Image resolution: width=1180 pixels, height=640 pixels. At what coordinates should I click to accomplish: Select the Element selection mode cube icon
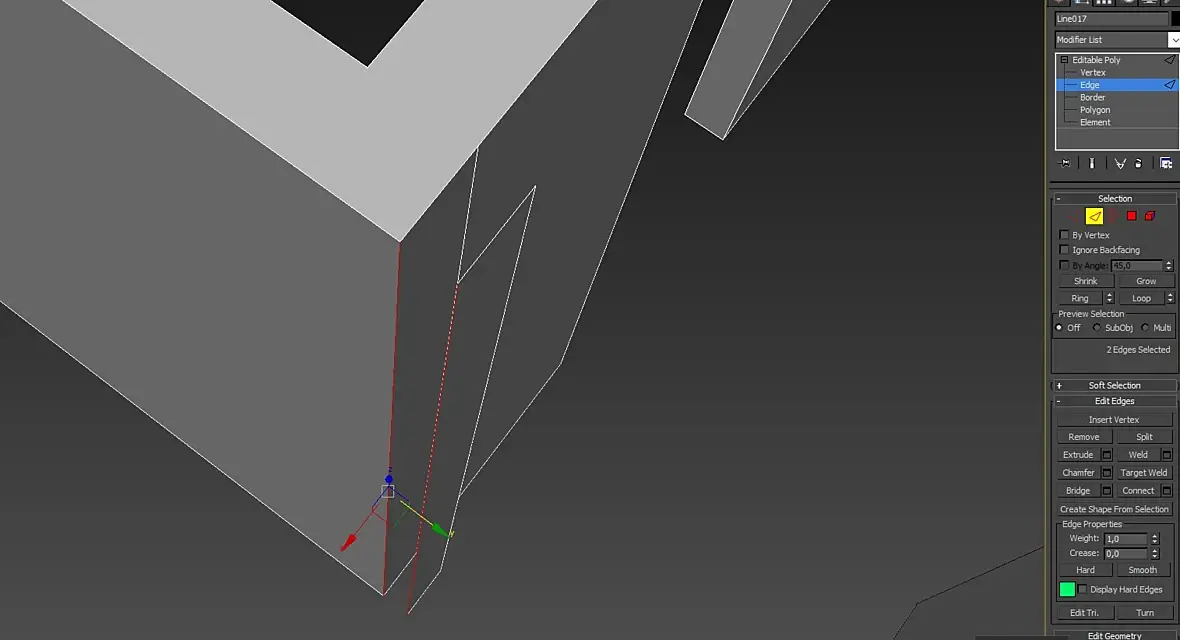(x=1150, y=217)
